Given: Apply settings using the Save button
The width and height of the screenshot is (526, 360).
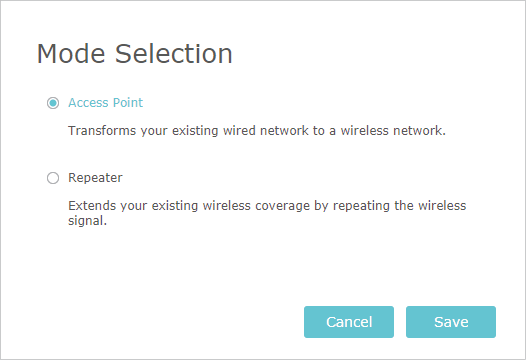Looking at the screenshot, I should click(x=451, y=322).
